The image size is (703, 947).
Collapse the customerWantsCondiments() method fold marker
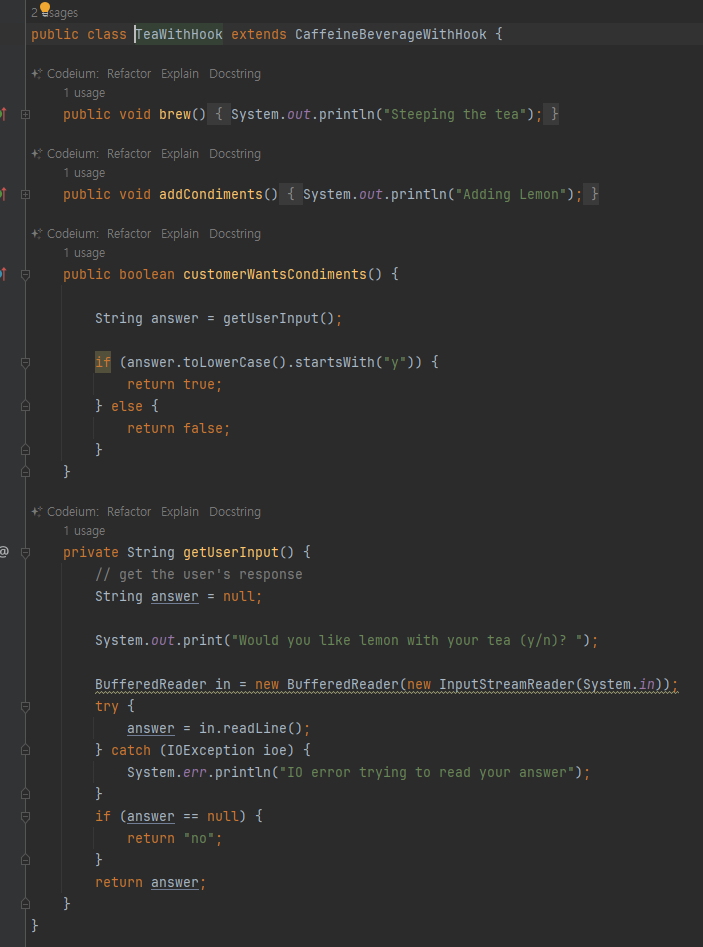(25, 275)
